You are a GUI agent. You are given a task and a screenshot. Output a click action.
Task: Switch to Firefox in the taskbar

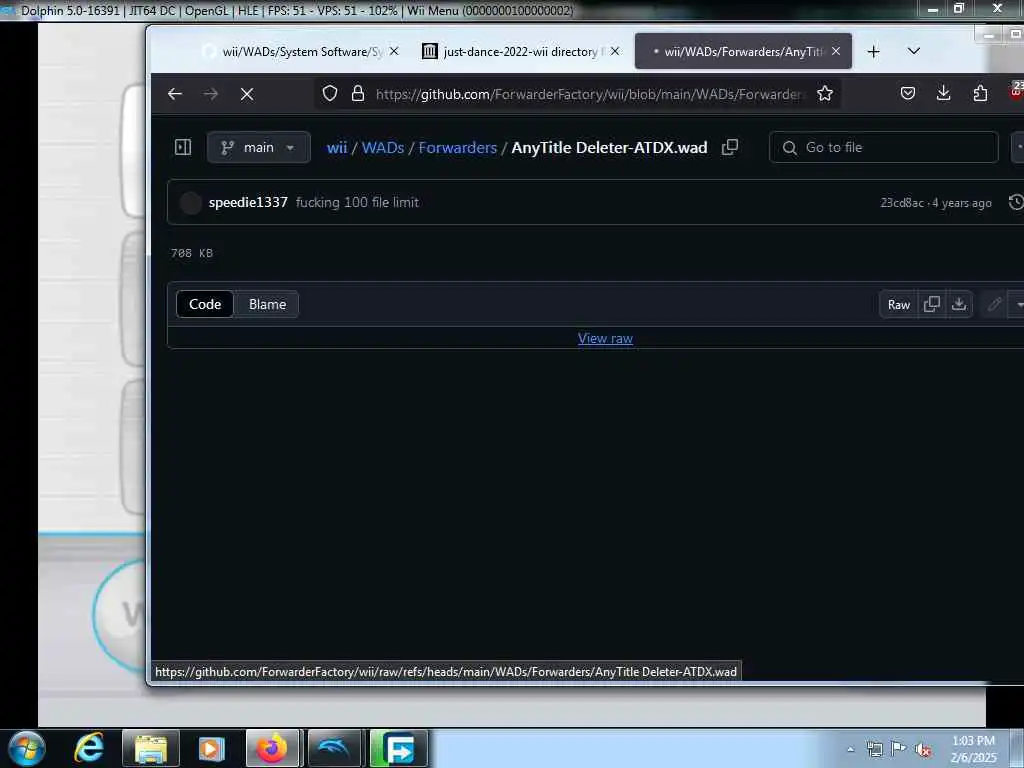(272, 748)
